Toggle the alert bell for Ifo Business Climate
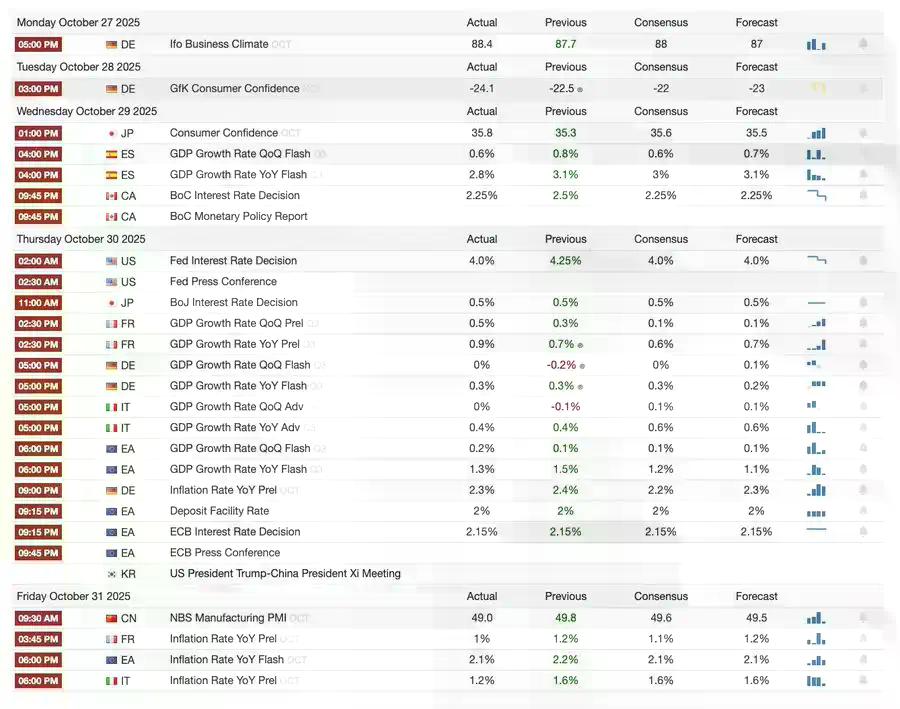Image resolution: width=900 pixels, height=709 pixels. (x=863, y=44)
